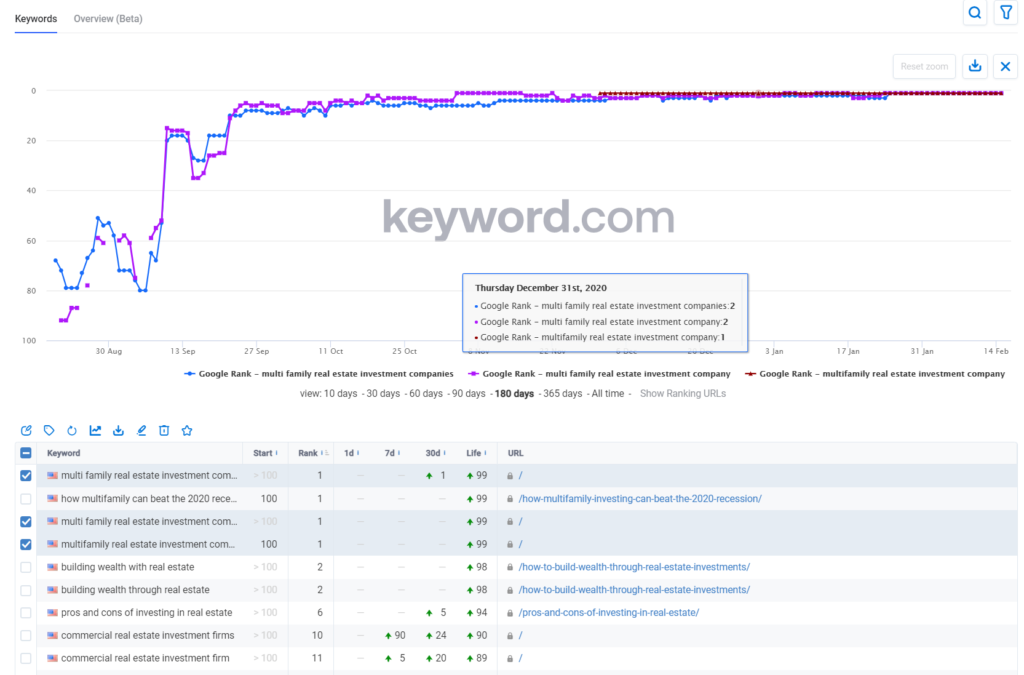Open URL link in building wealth with real estate row

pos(634,567)
